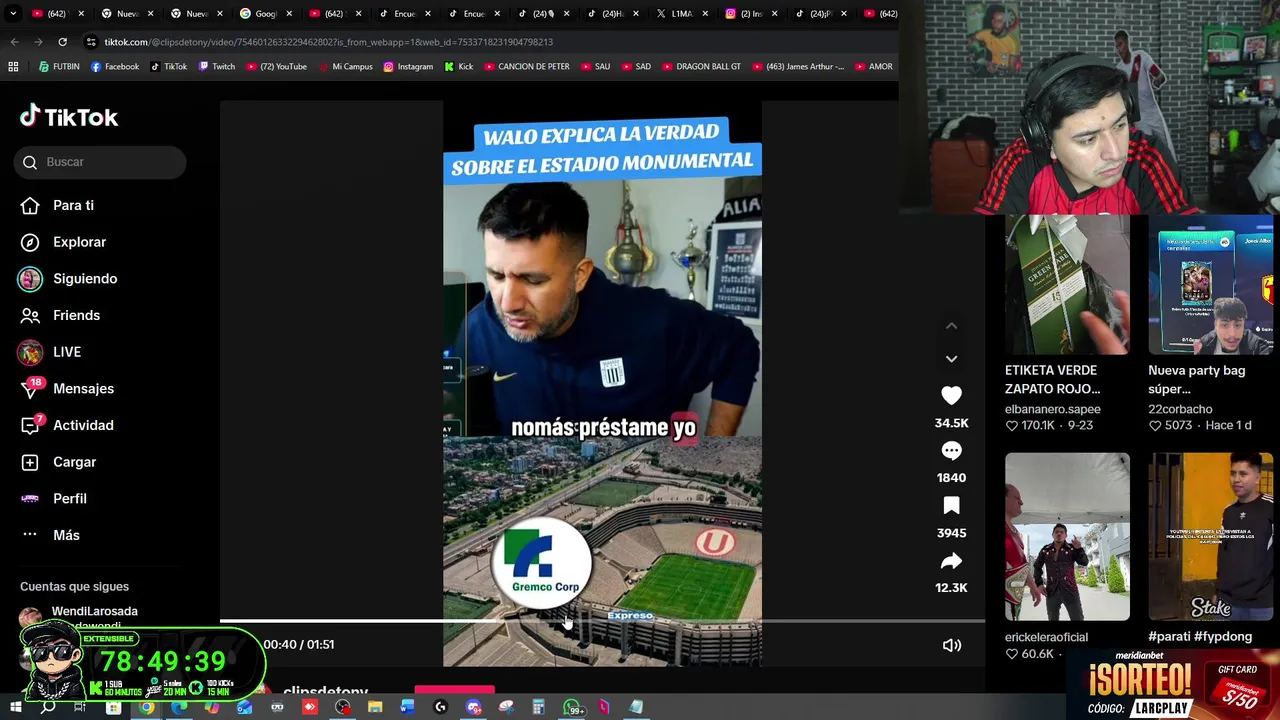The height and width of the screenshot is (720, 1280).
Task: Open the Kick bookmark
Action: 459,67
